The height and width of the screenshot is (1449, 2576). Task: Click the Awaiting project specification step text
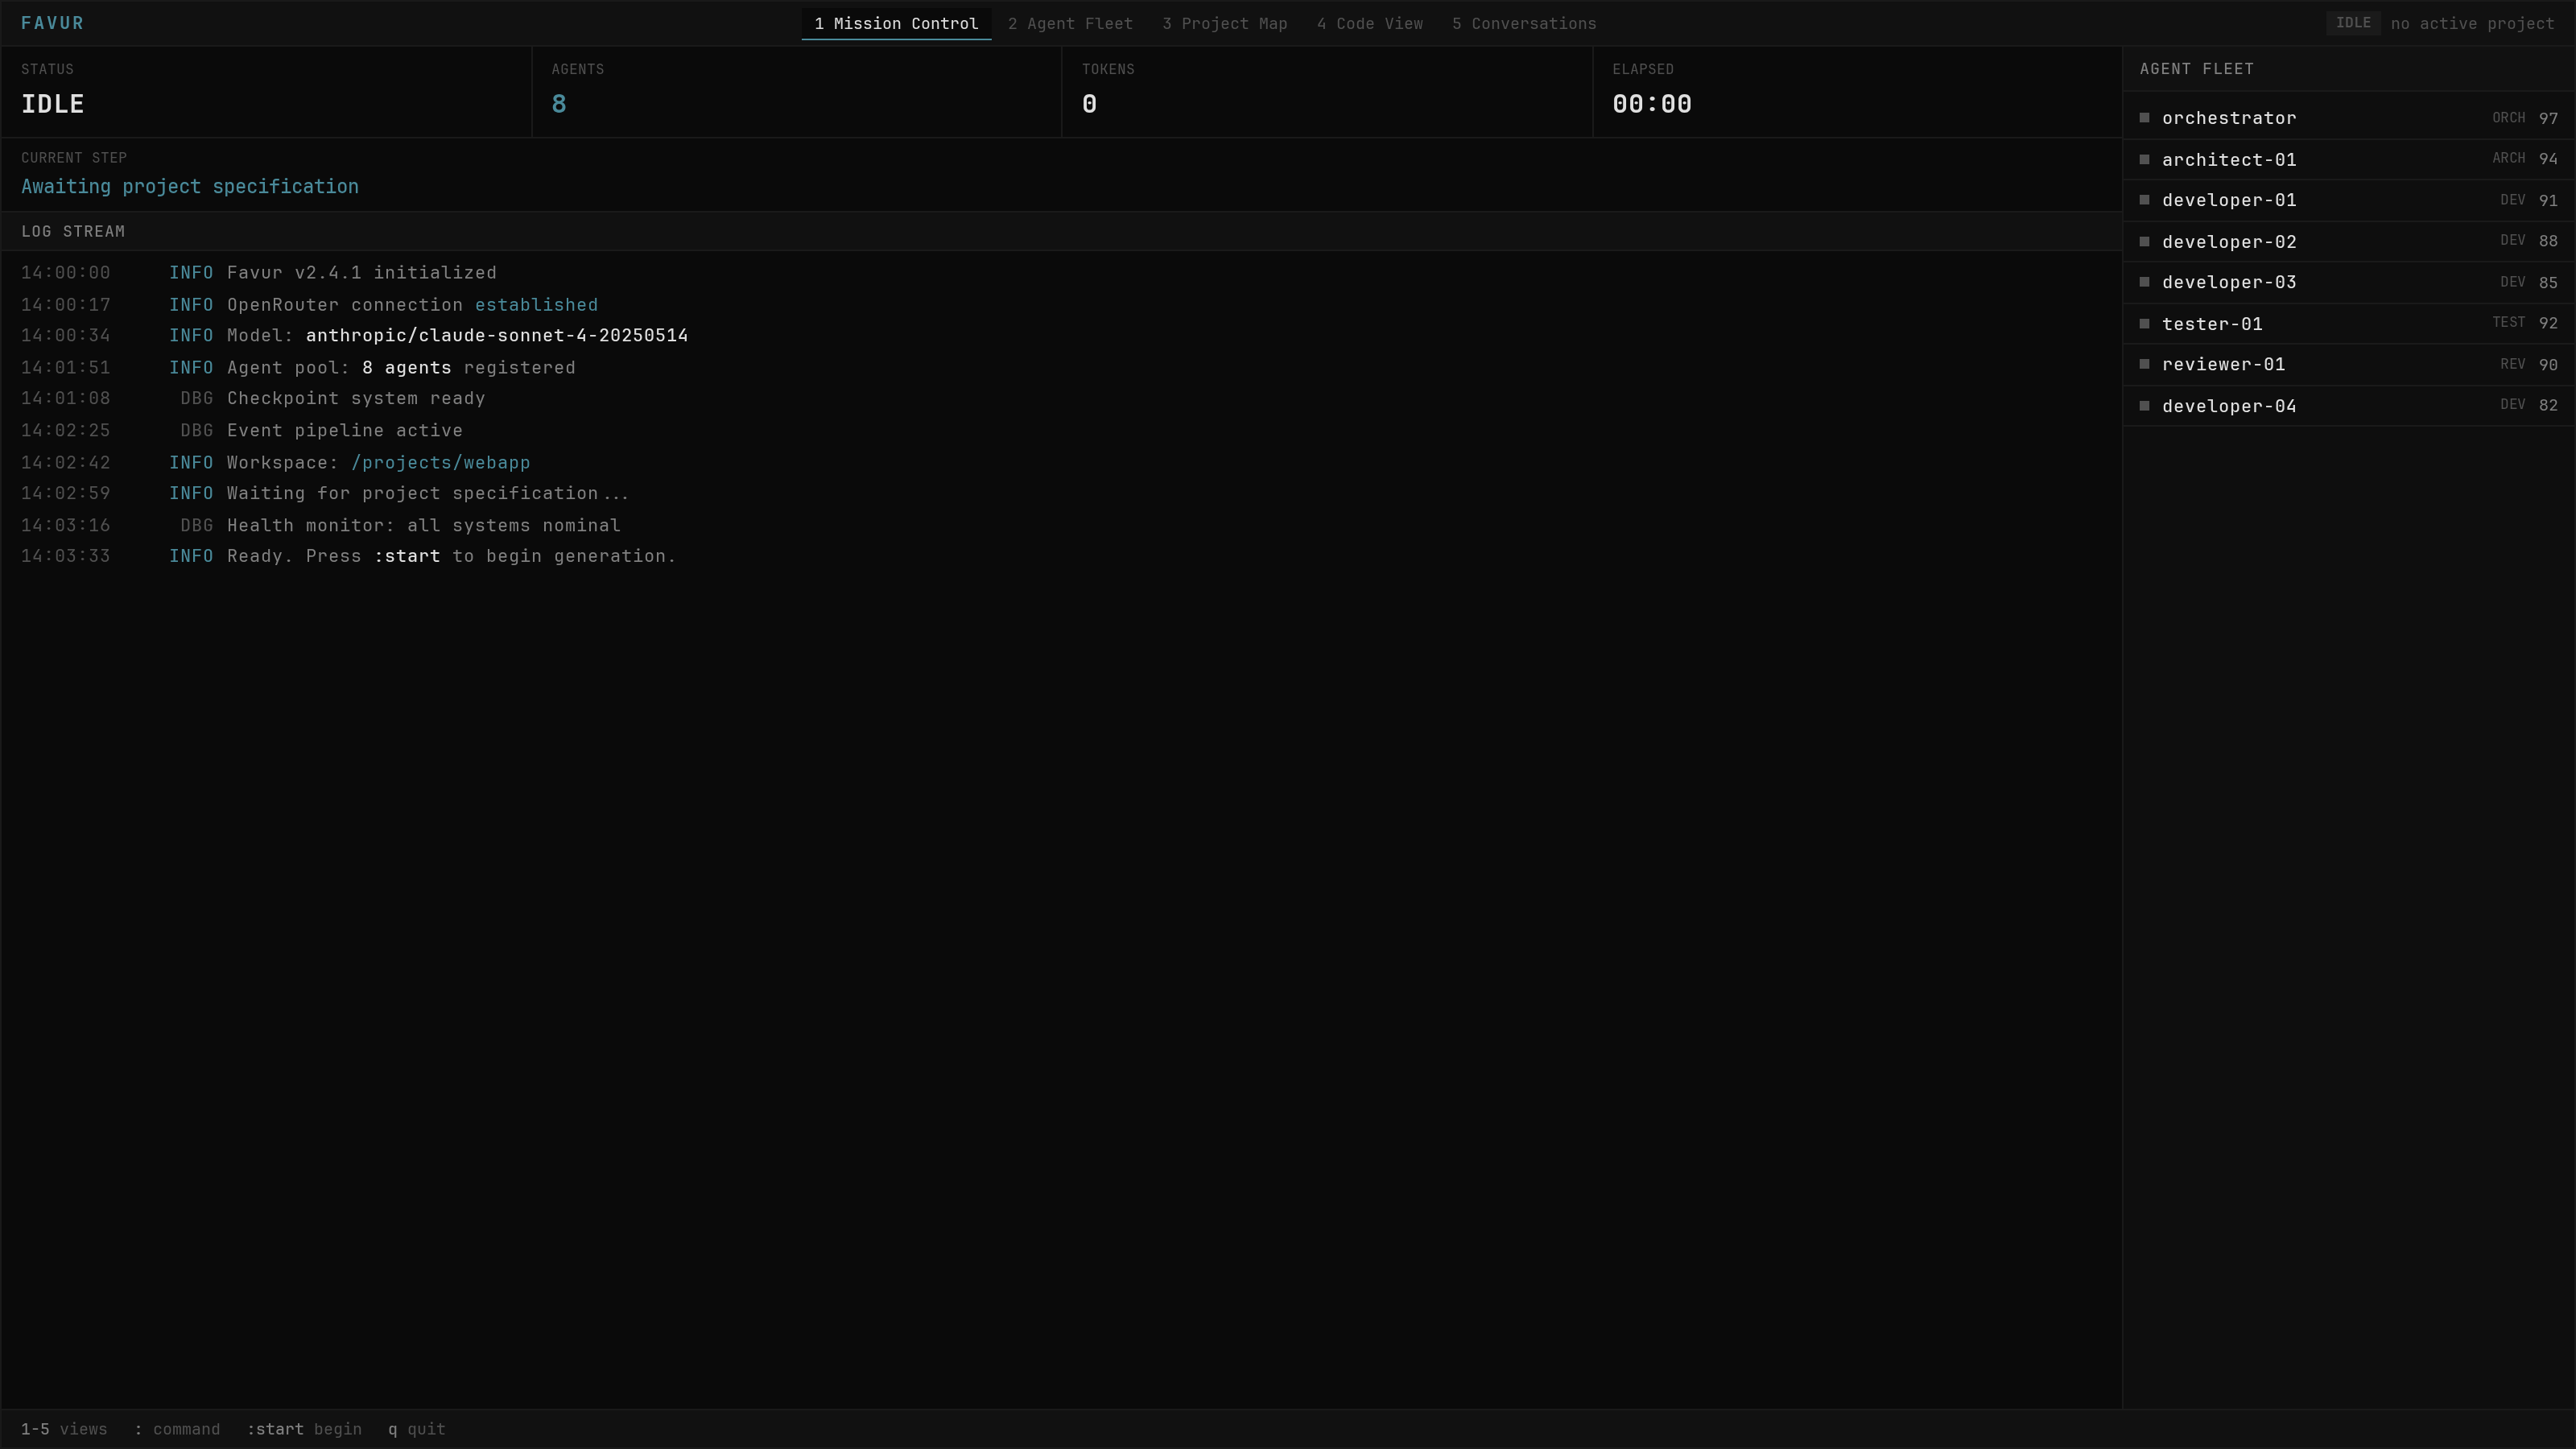coord(190,186)
